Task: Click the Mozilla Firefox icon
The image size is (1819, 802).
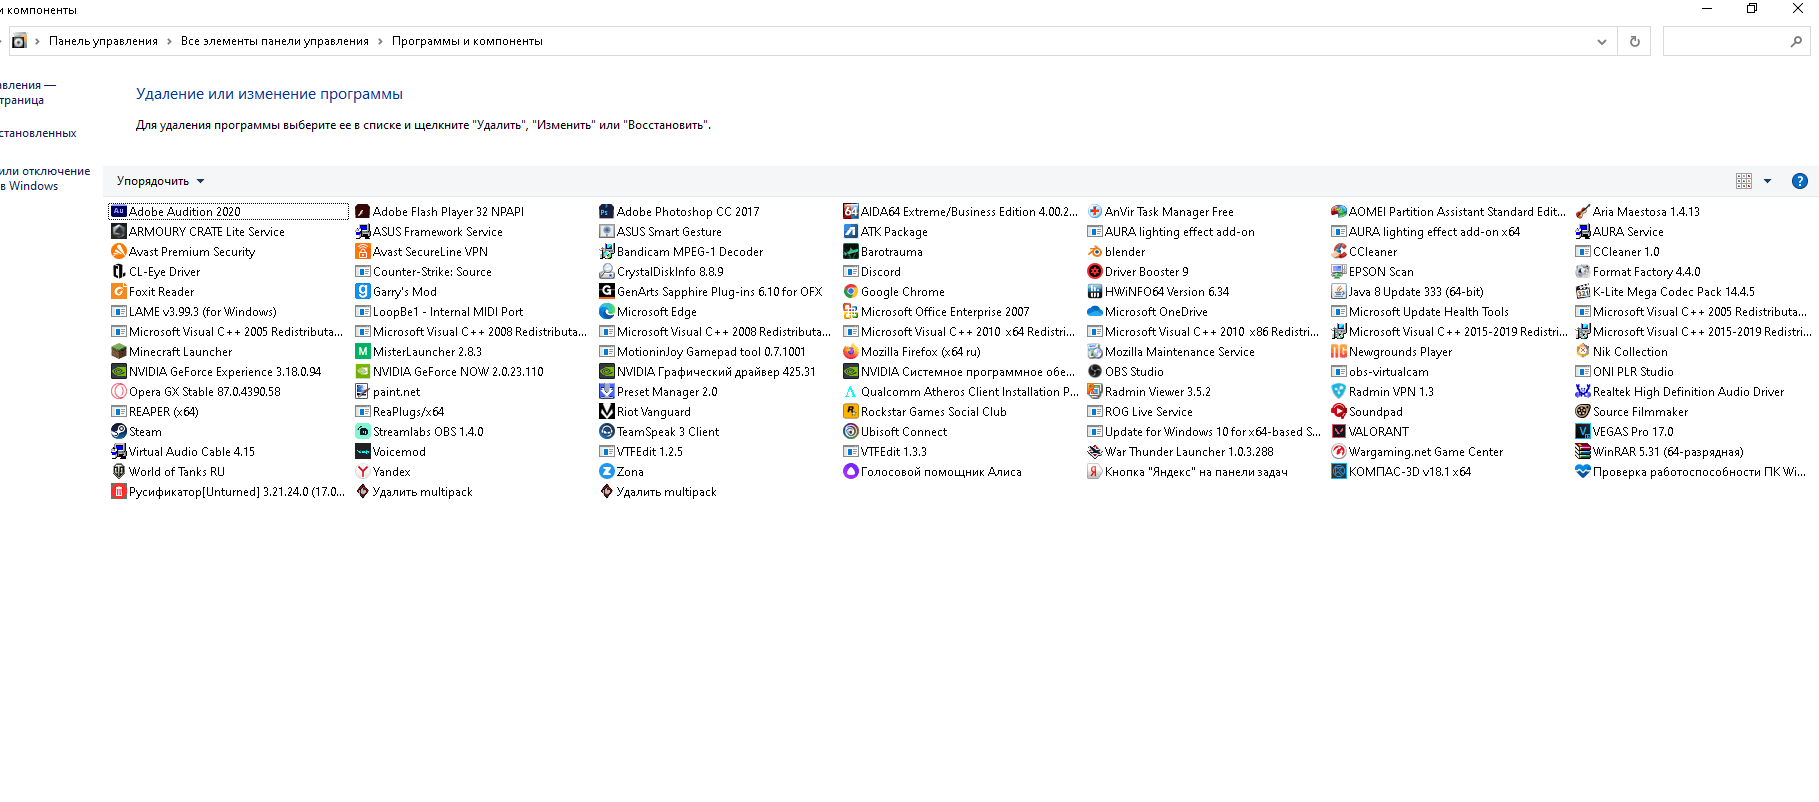Action: click(x=850, y=351)
